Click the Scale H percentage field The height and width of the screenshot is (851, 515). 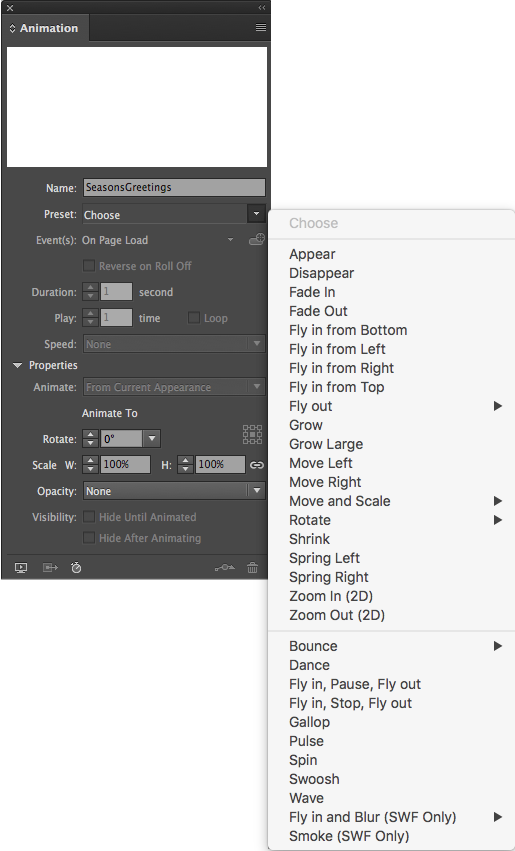pos(220,465)
